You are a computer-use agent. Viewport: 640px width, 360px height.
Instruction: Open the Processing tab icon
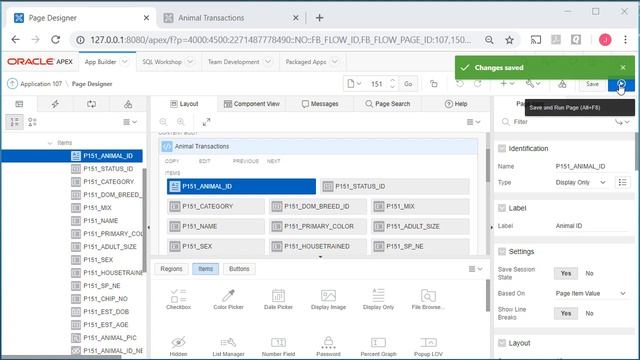pyautogui.click(x=91, y=104)
